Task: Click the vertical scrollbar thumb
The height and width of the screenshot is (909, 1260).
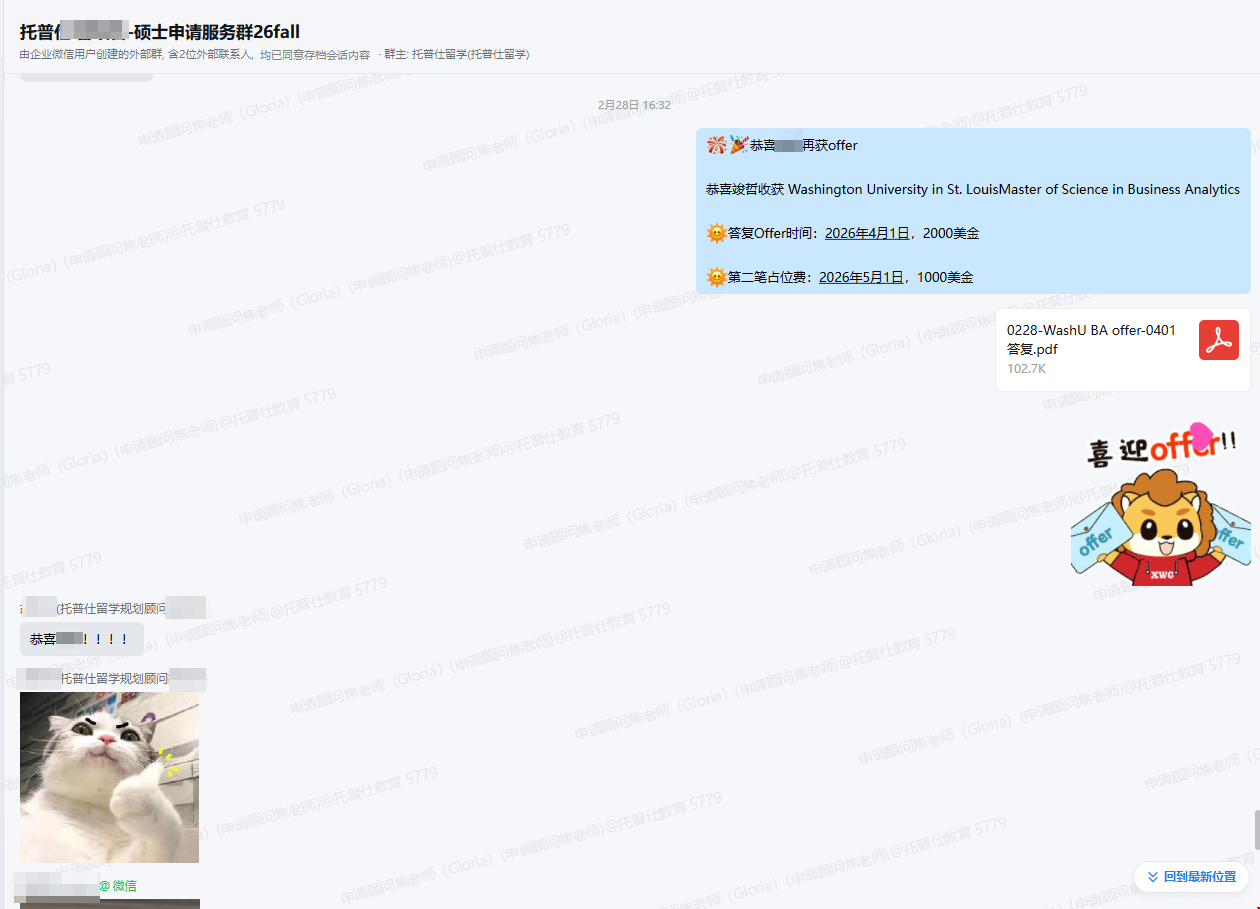Action: 1257,829
